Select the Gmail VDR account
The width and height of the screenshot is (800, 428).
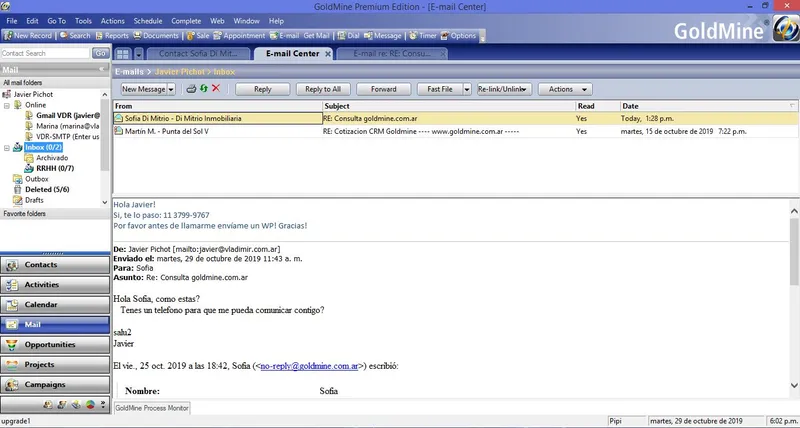68,116
